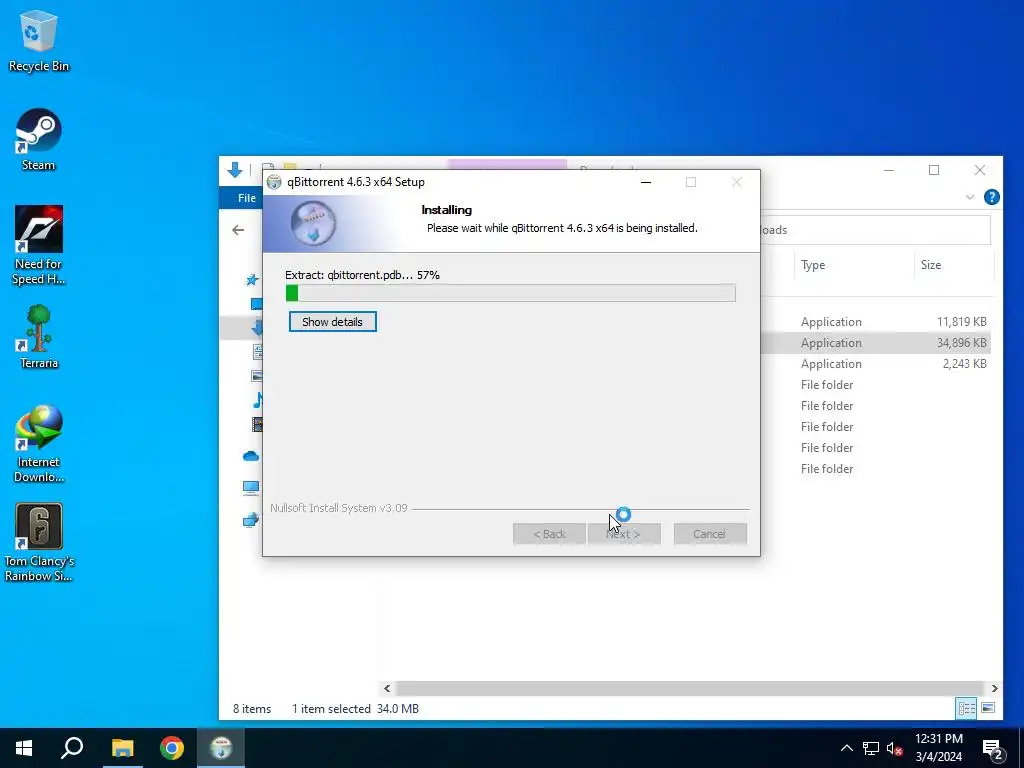
Task: Select Quick access star in Explorer sidebar
Action: pyautogui.click(x=252, y=280)
